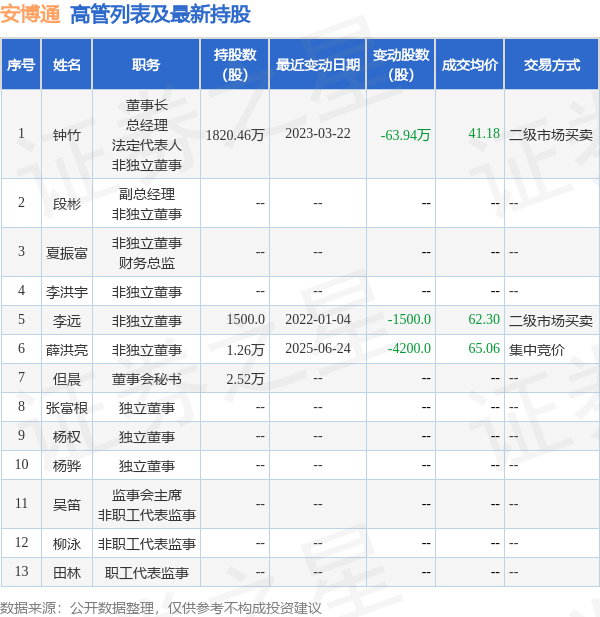
Task: Click the 交易方式 column header
Action: pyautogui.click(x=552, y=65)
